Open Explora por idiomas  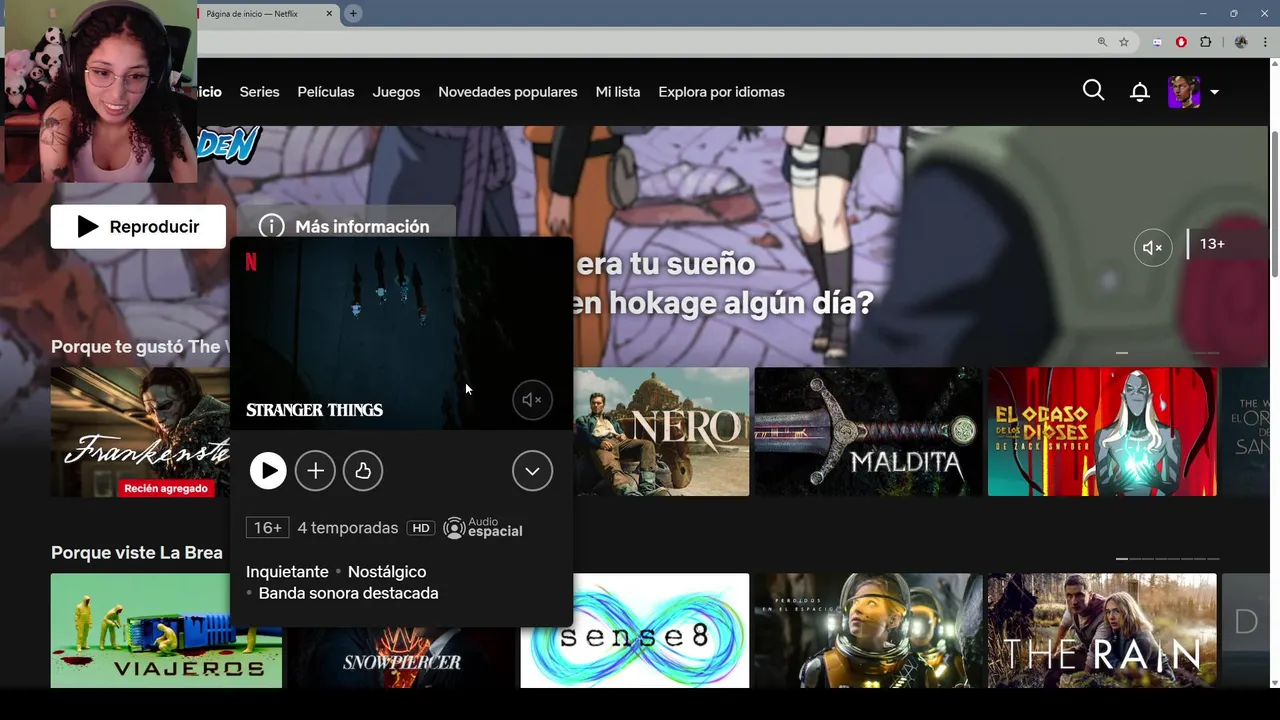721,92
